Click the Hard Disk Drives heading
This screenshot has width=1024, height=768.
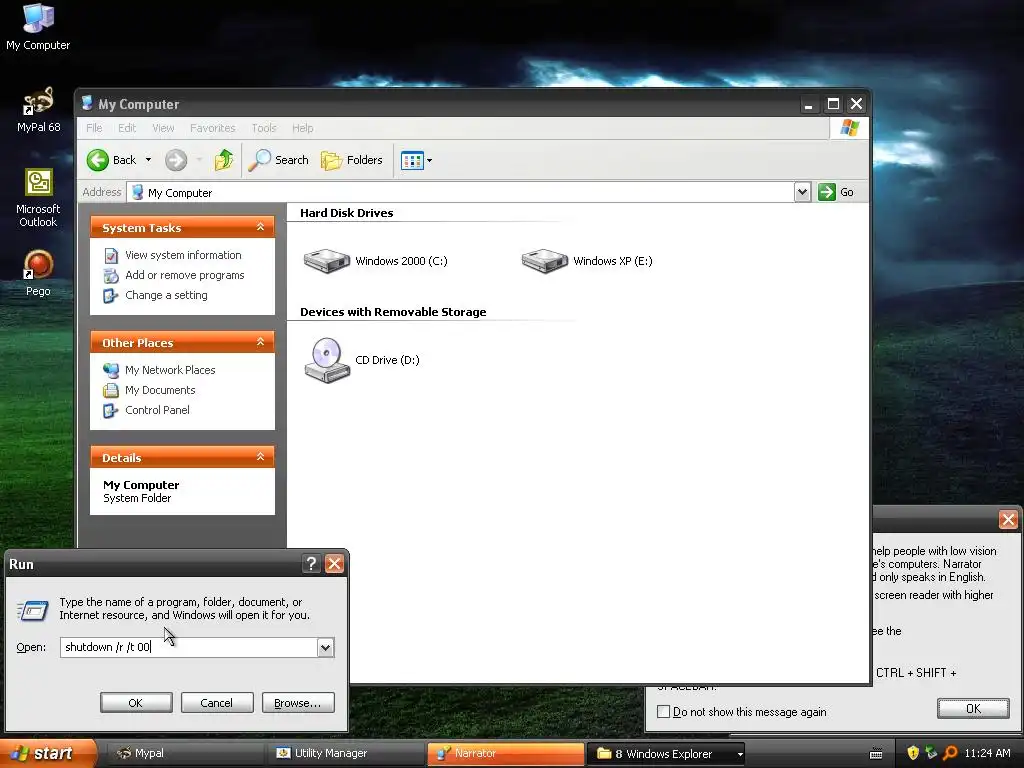click(x=347, y=213)
